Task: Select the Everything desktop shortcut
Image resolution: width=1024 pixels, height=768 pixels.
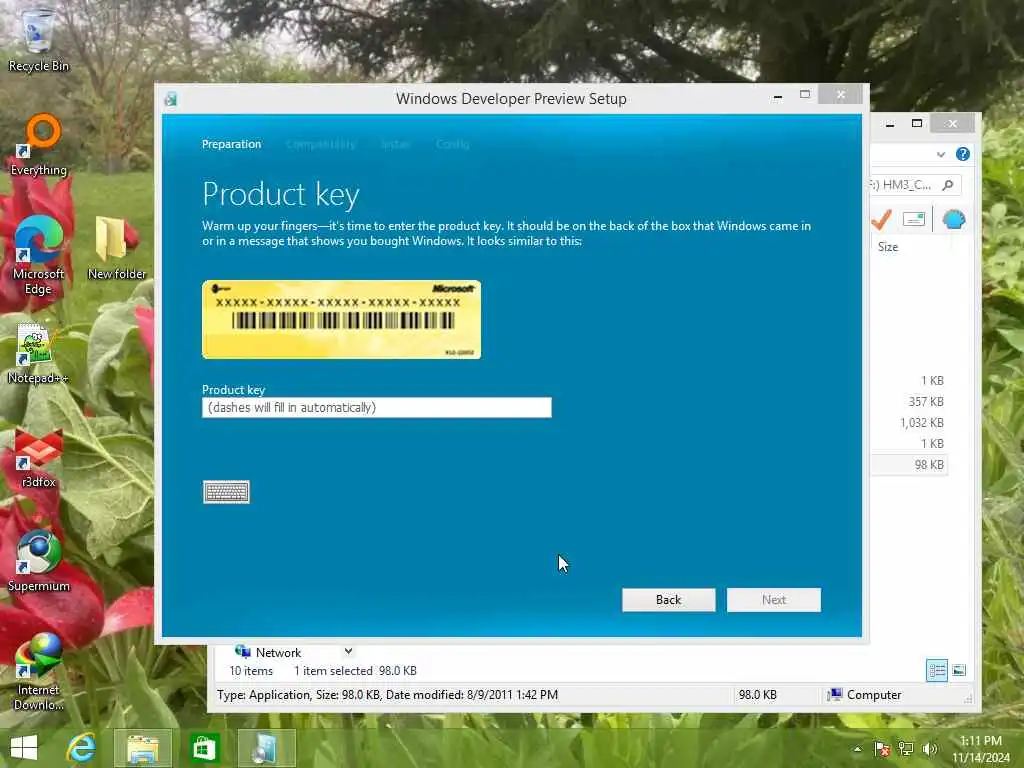Action: click(39, 145)
